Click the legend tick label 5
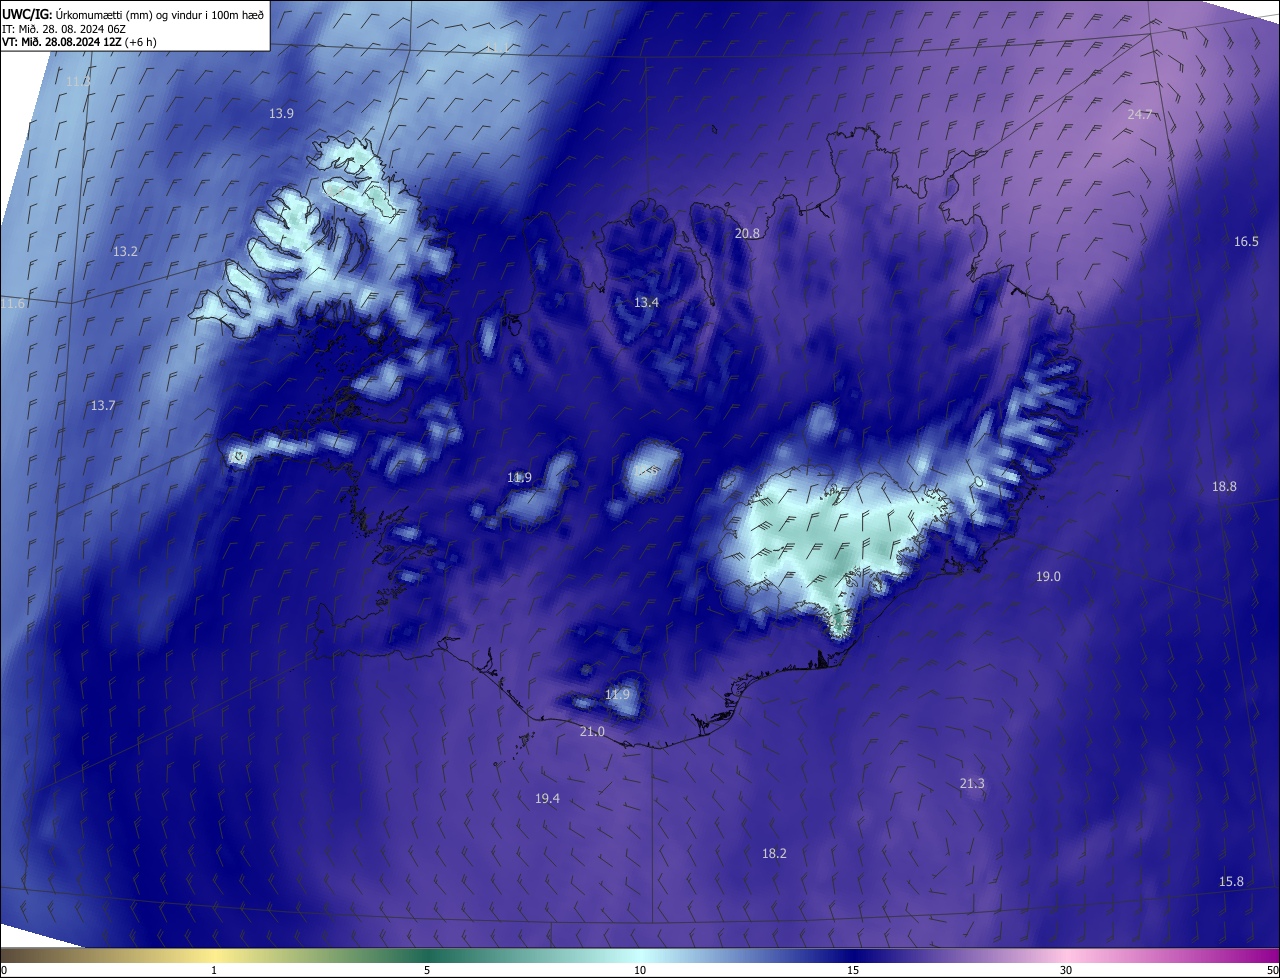This screenshot has height=978, width=1280. pyautogui.click(x=427, y=971)
